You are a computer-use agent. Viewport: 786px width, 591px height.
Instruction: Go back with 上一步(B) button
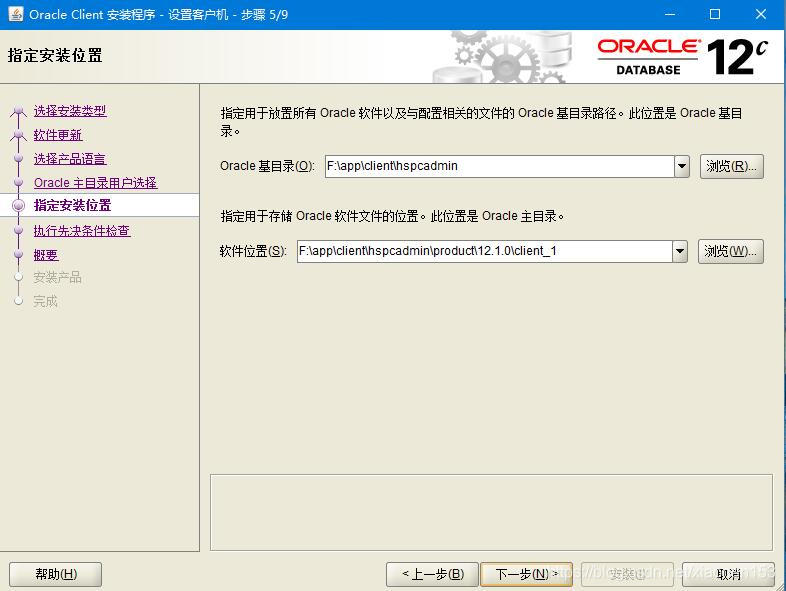point(432,574)
